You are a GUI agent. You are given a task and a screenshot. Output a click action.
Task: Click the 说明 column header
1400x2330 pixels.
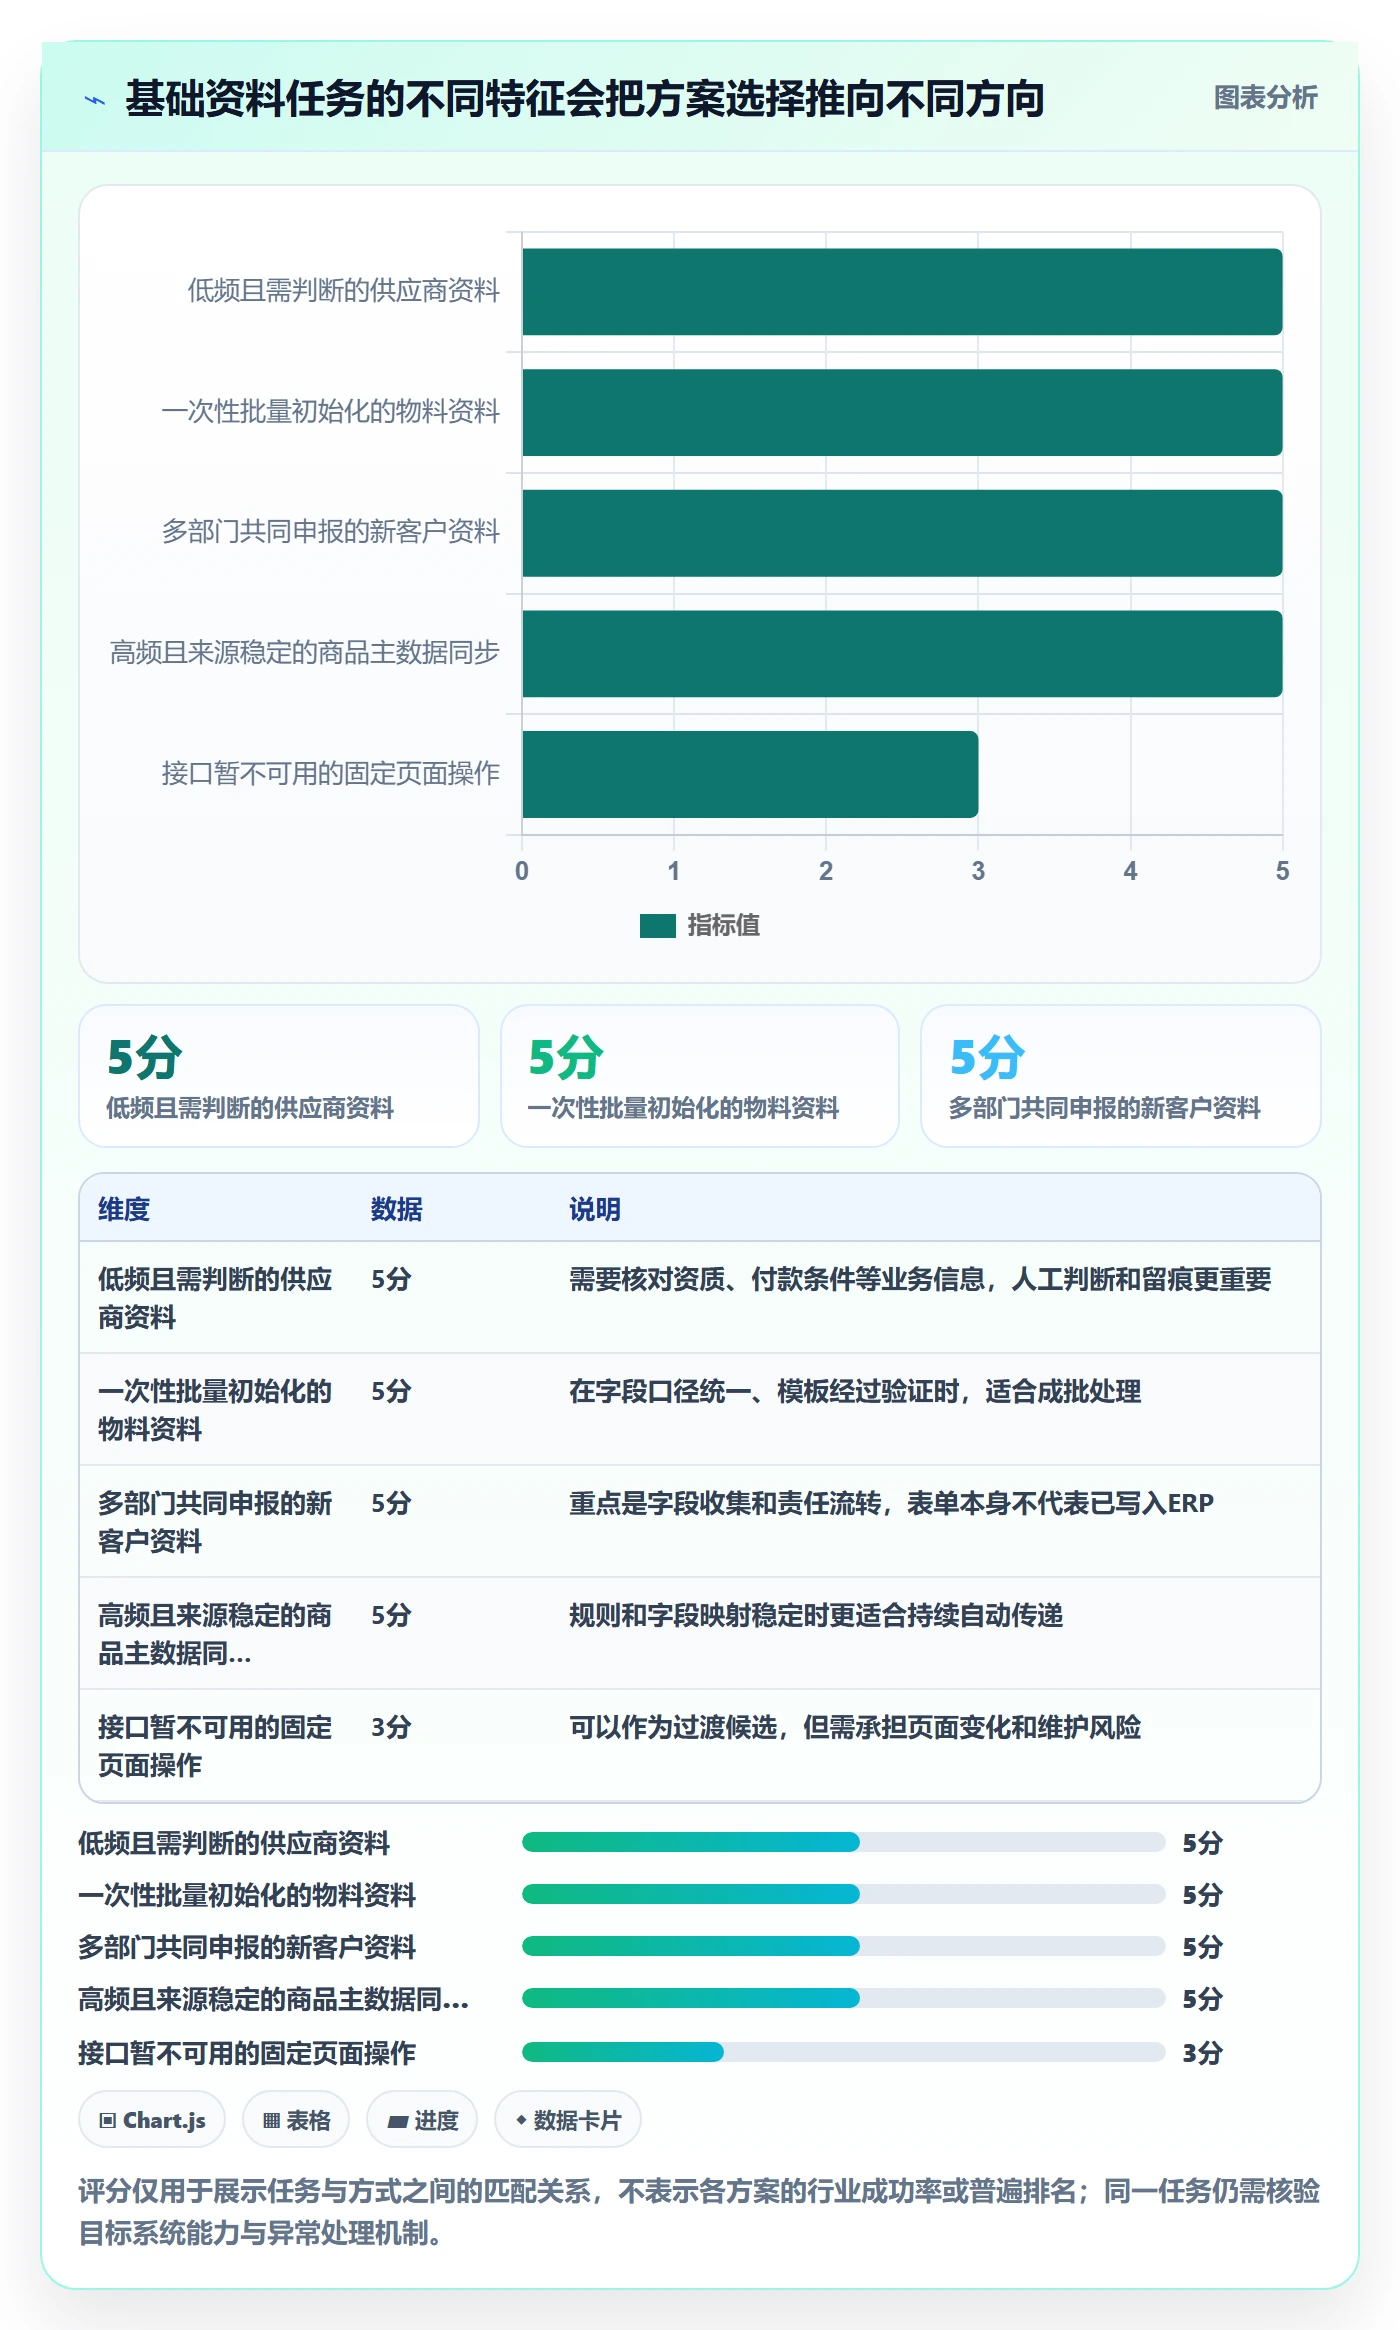click(x=595, y=1209)
